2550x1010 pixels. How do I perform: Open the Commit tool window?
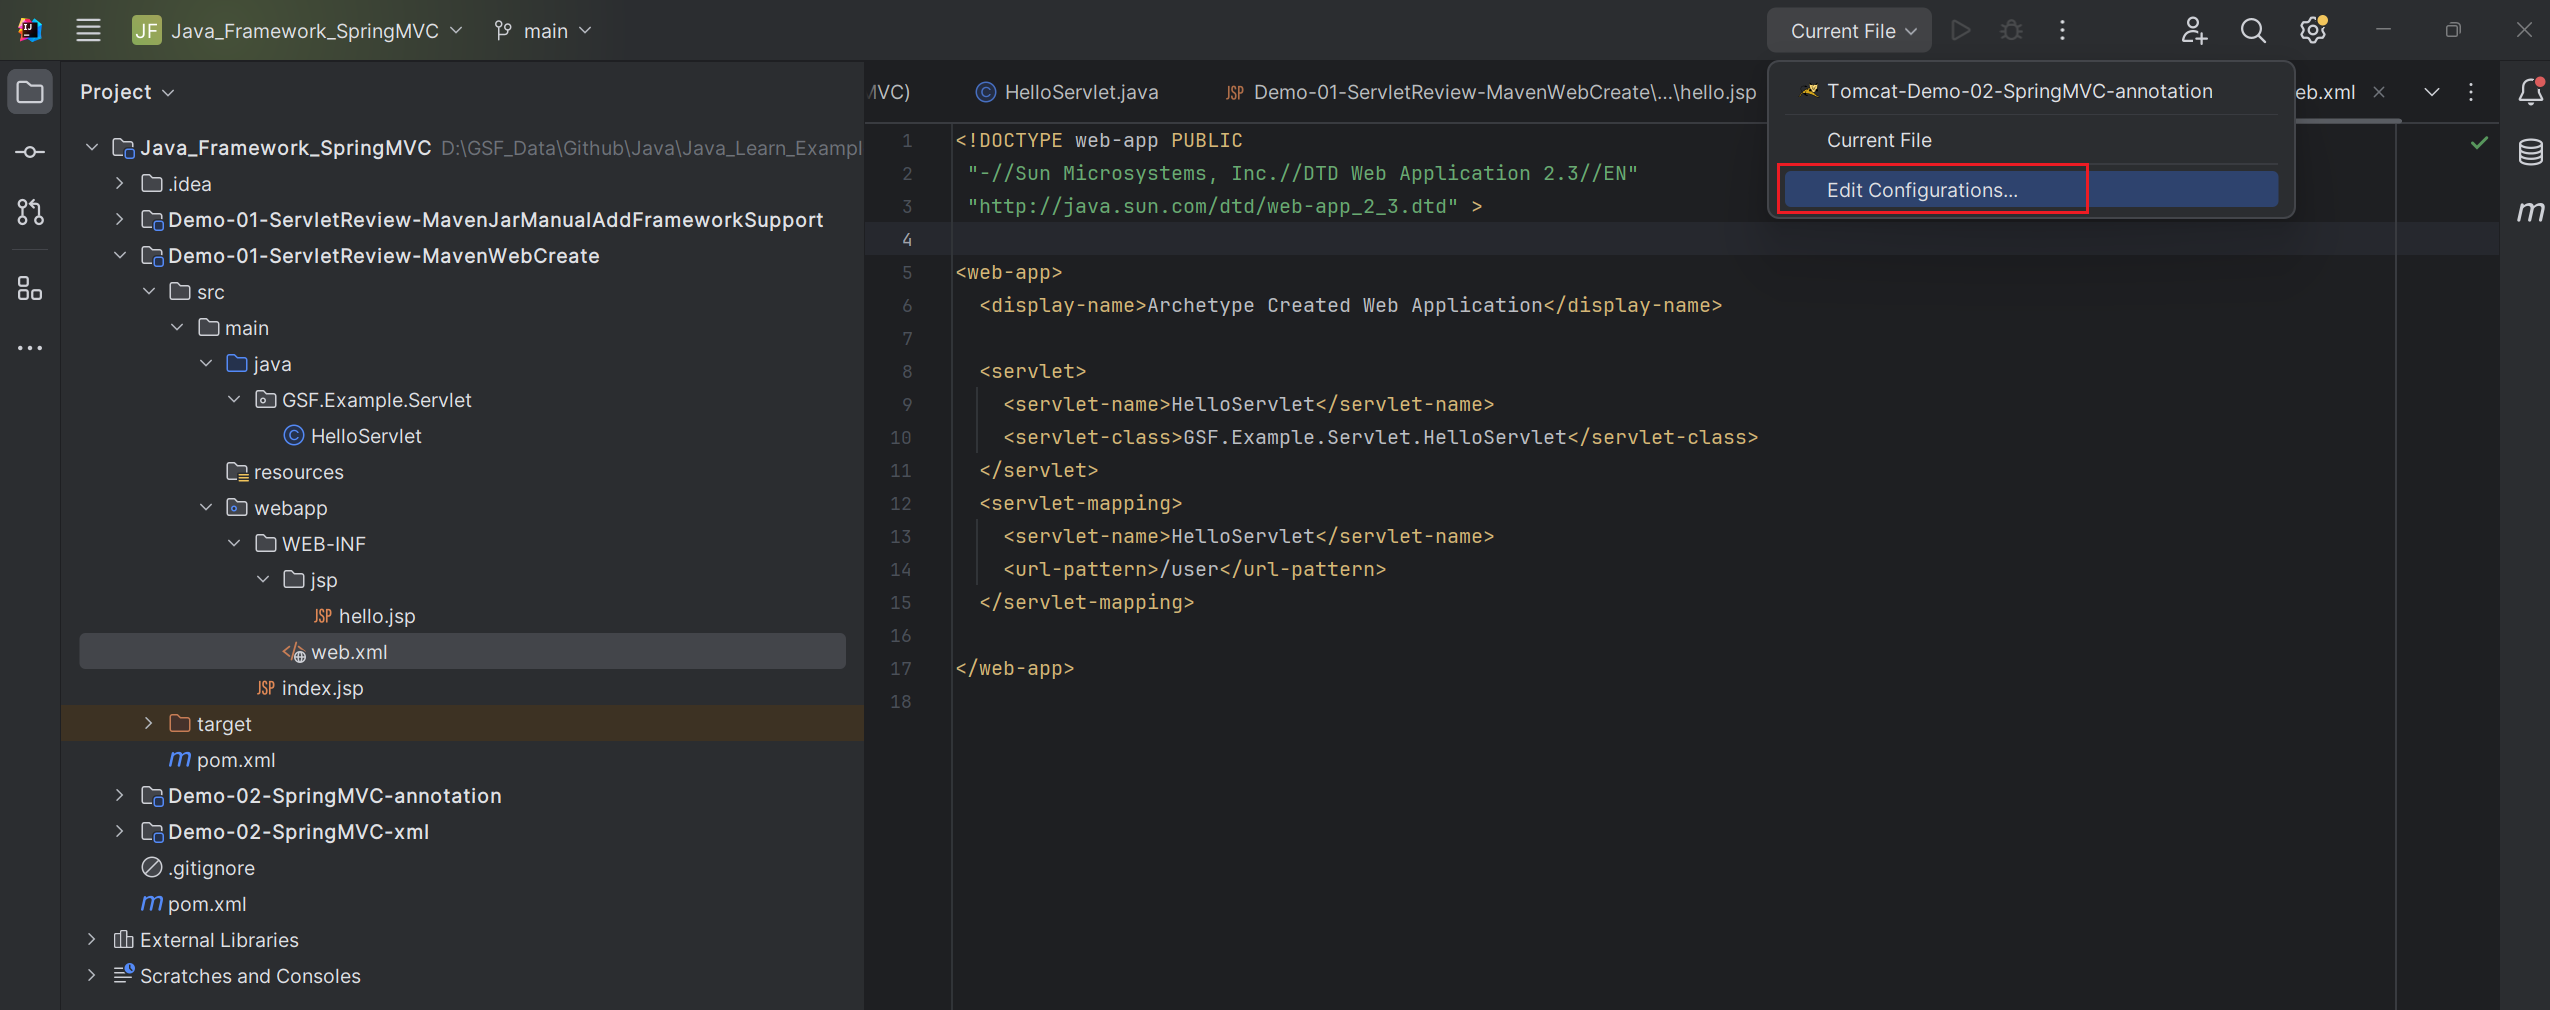pyautogui.click(x=30, y=152)
